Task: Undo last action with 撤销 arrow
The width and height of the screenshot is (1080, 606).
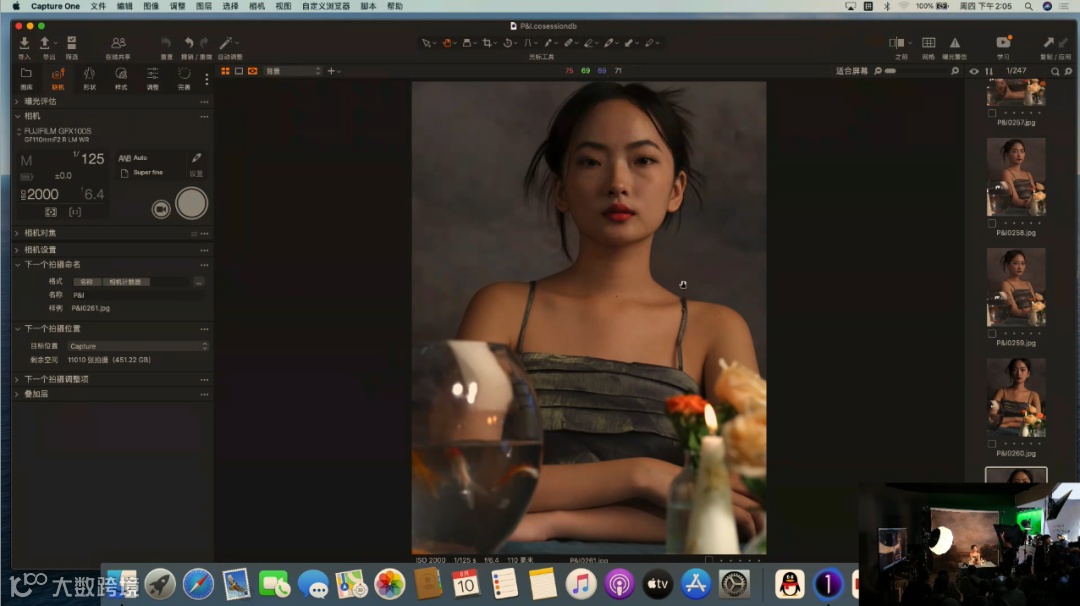Action: (189, 43)
